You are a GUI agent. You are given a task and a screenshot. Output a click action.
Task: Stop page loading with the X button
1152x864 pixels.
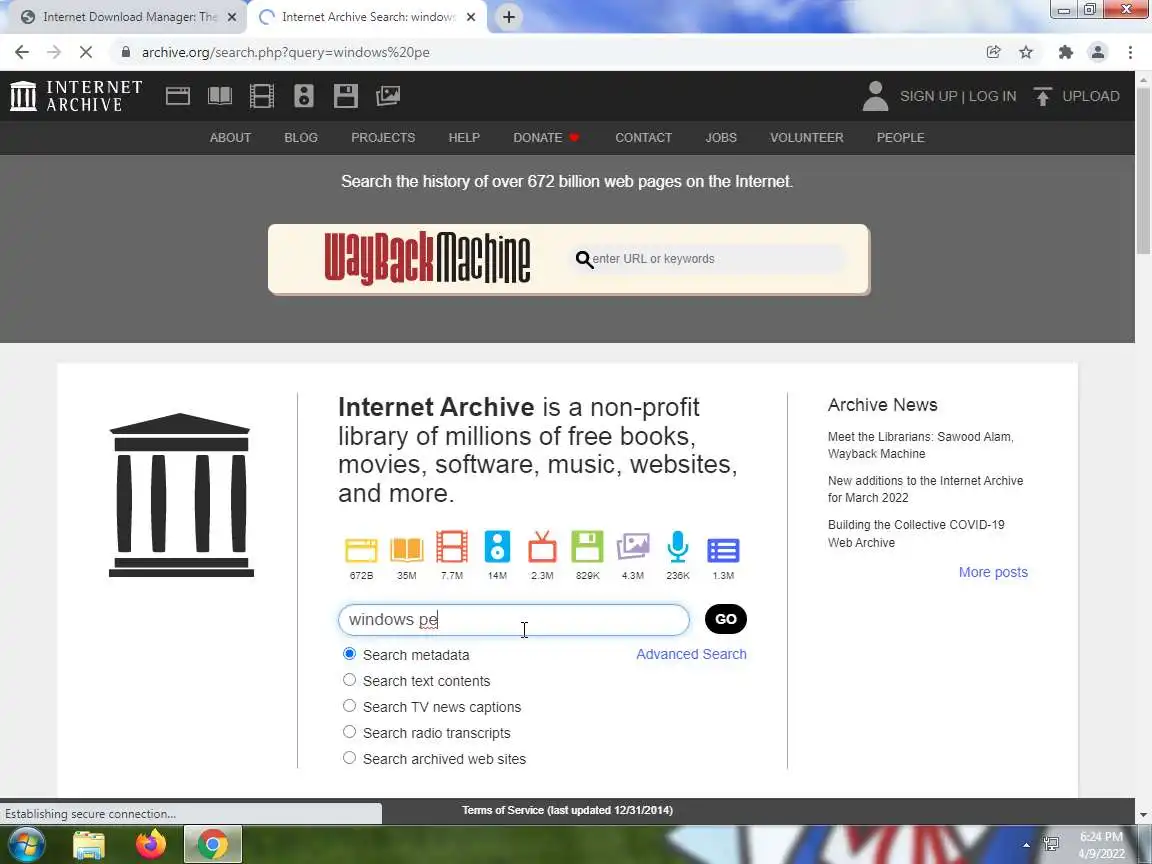tap(86, 52)
